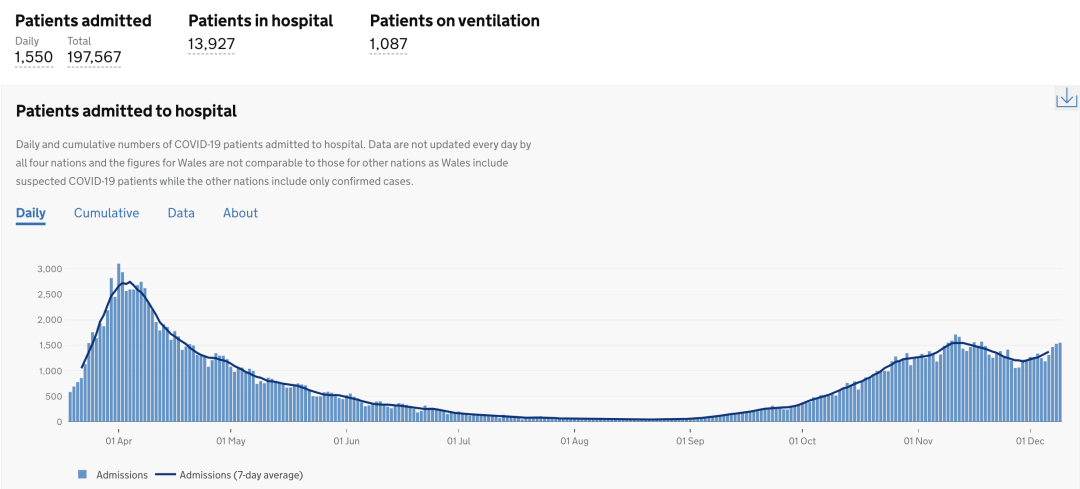The width and height of the screenshot is (1080, 489).
Task: Click the download icon for the chart
Action: click(x=1066, y=97)
